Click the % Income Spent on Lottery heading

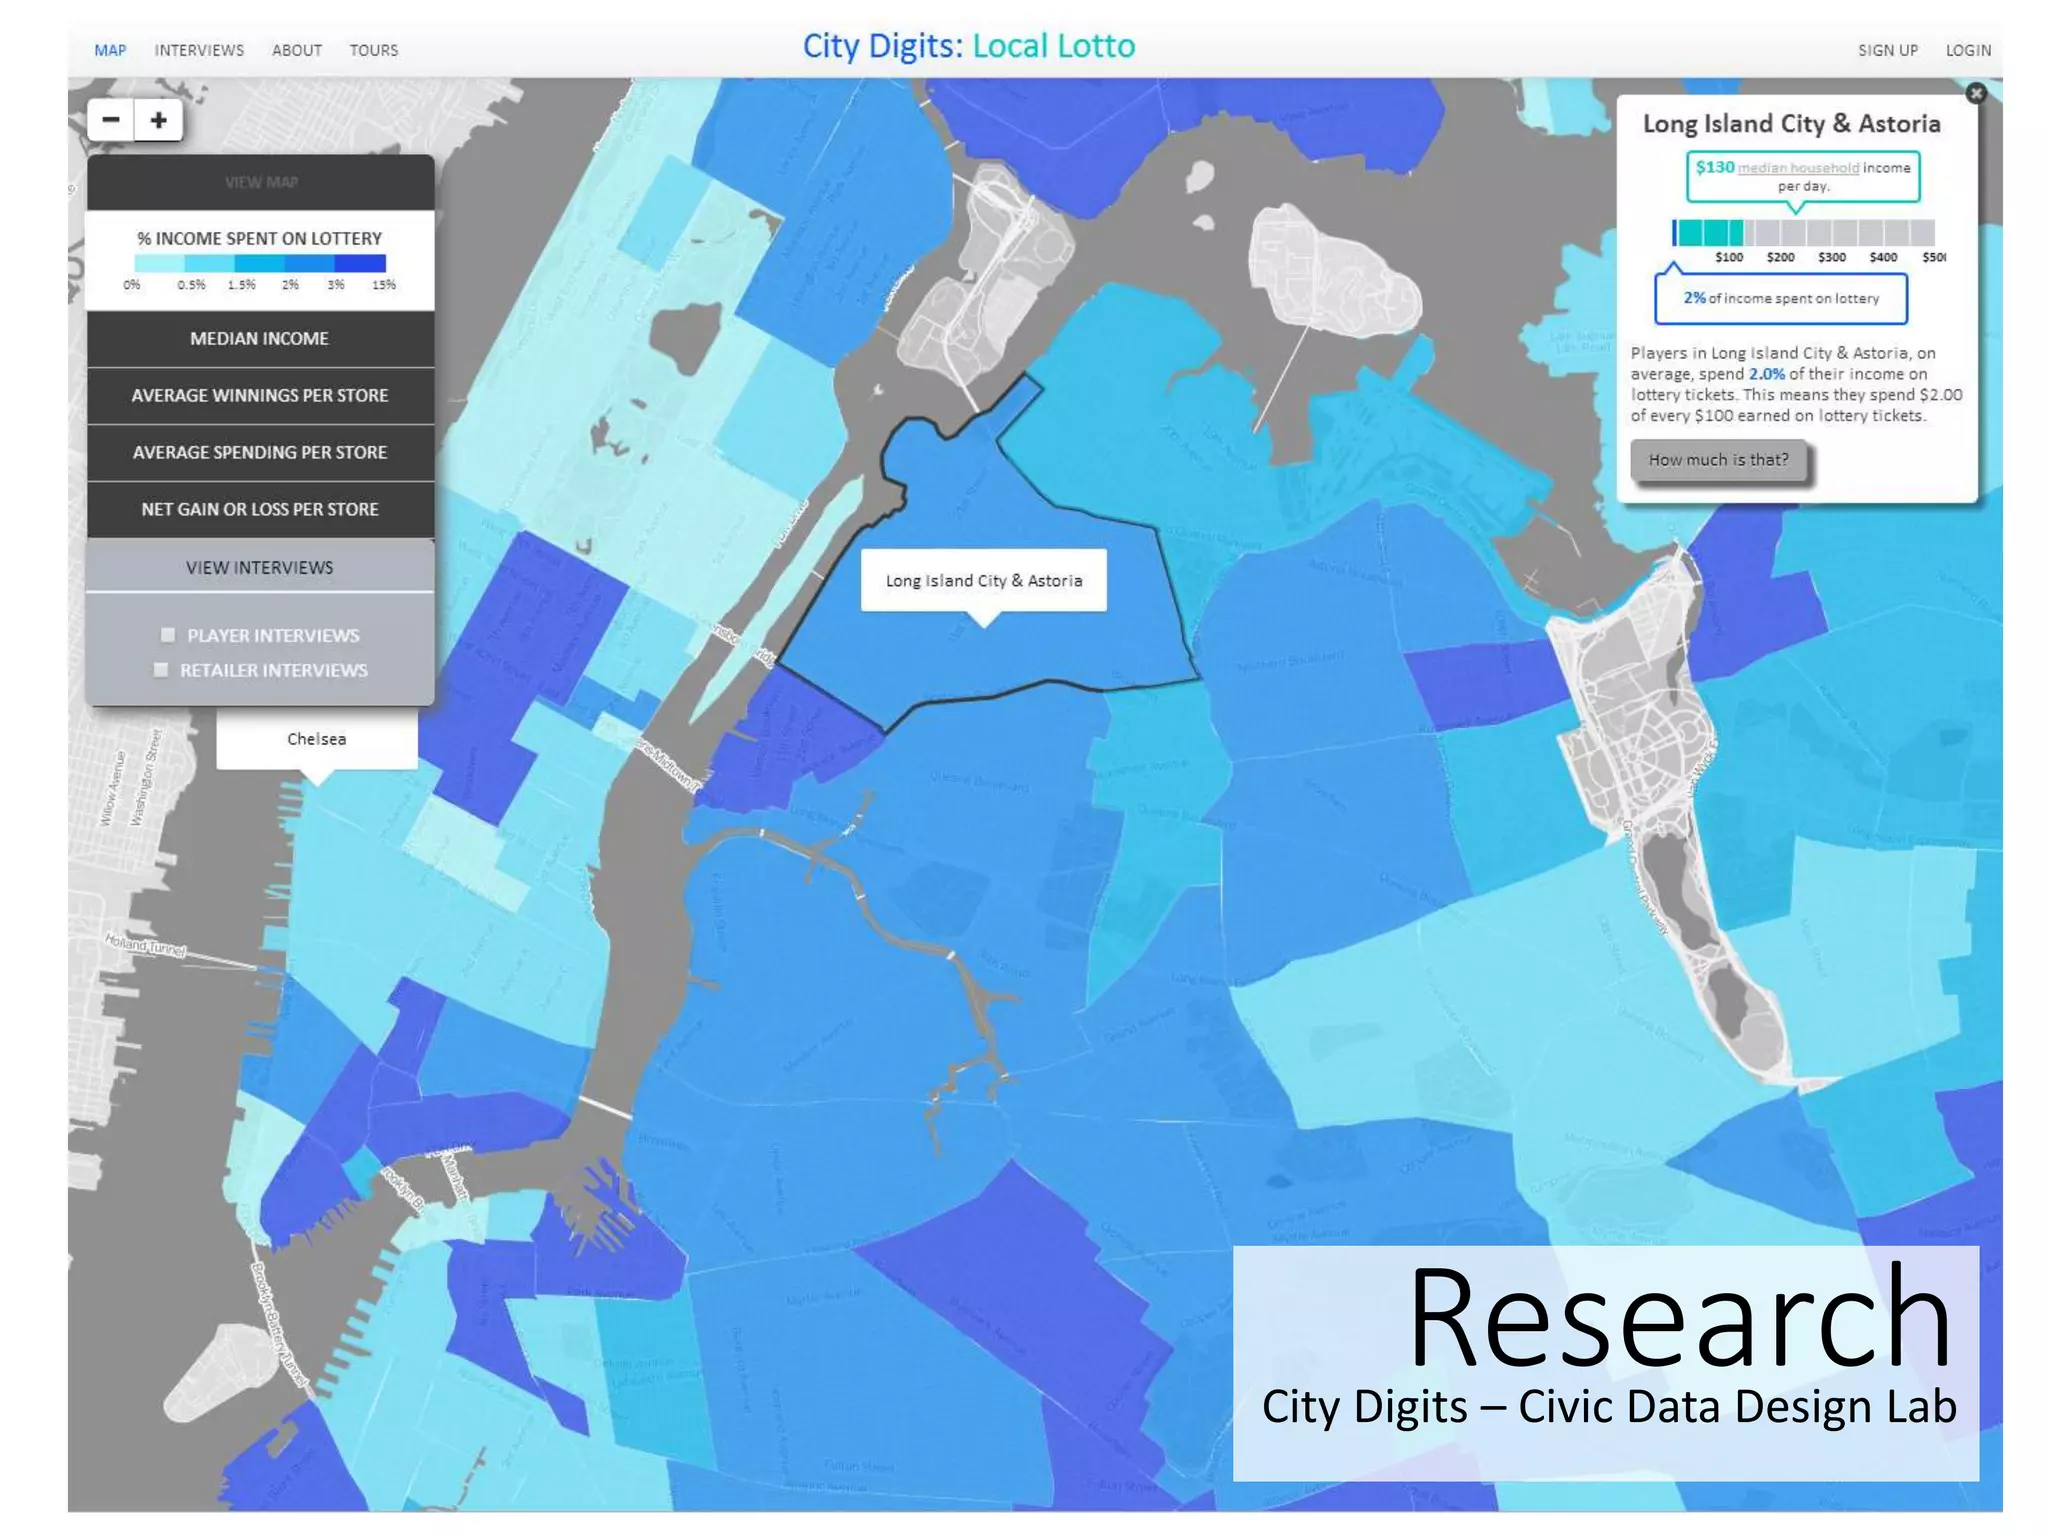coord(260,238)
